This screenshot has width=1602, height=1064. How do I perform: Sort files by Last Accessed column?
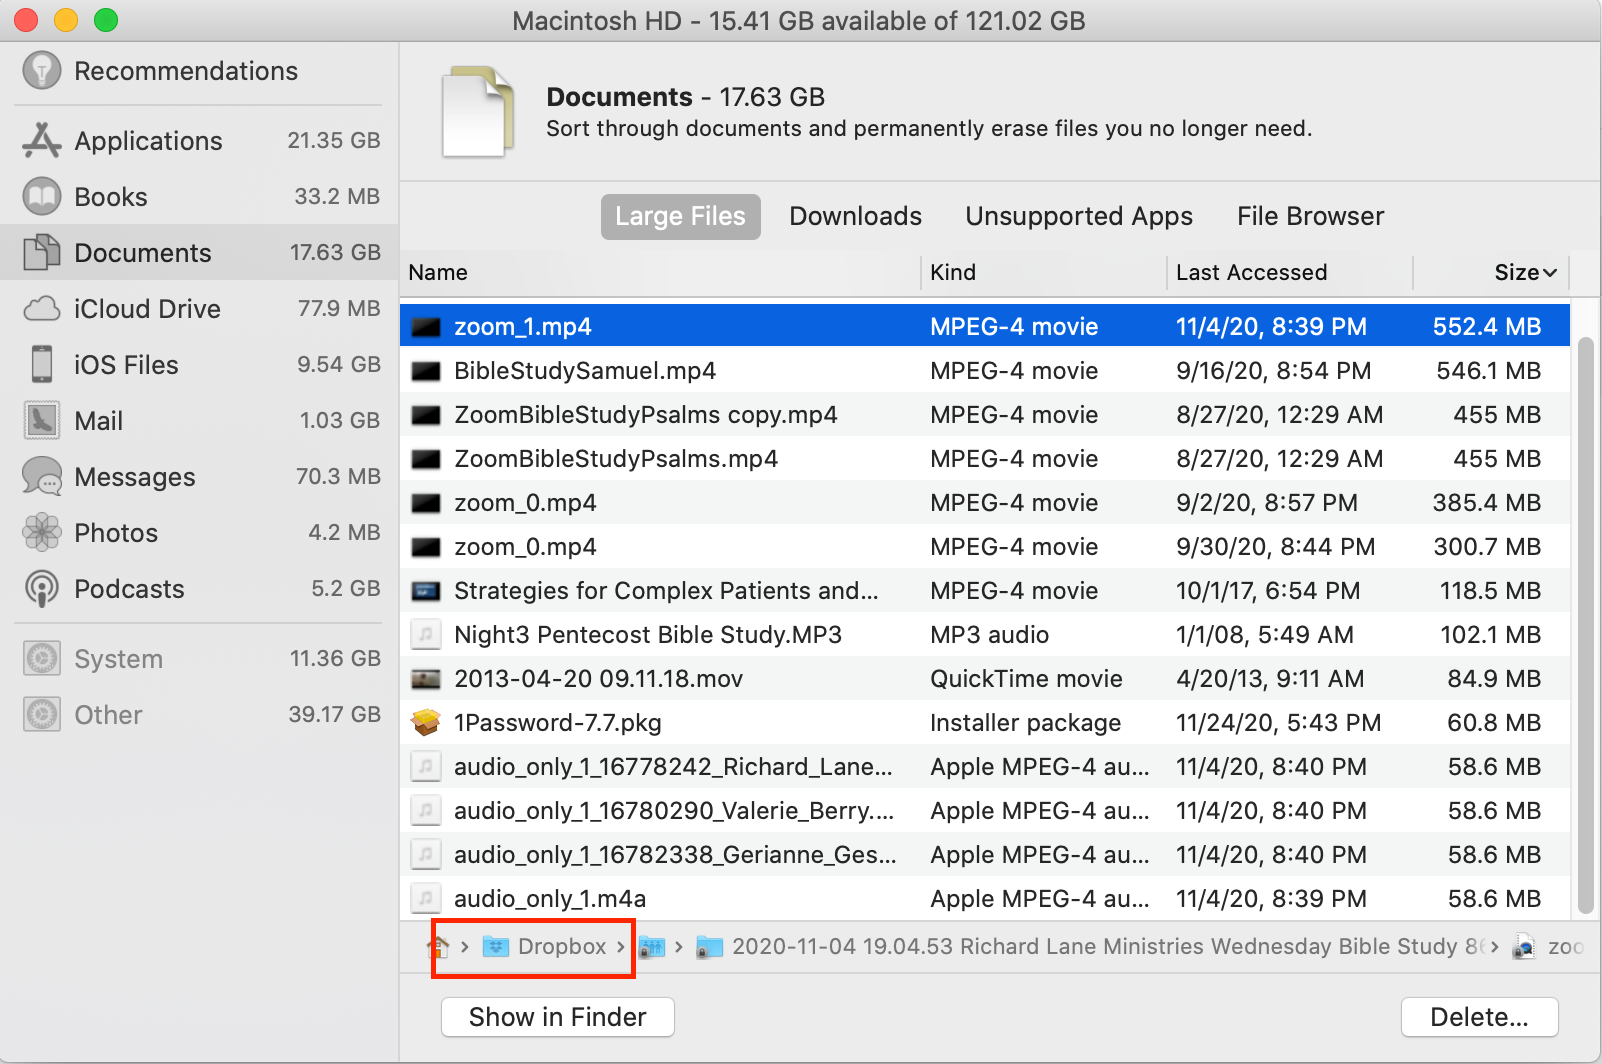pos(1251,273)
